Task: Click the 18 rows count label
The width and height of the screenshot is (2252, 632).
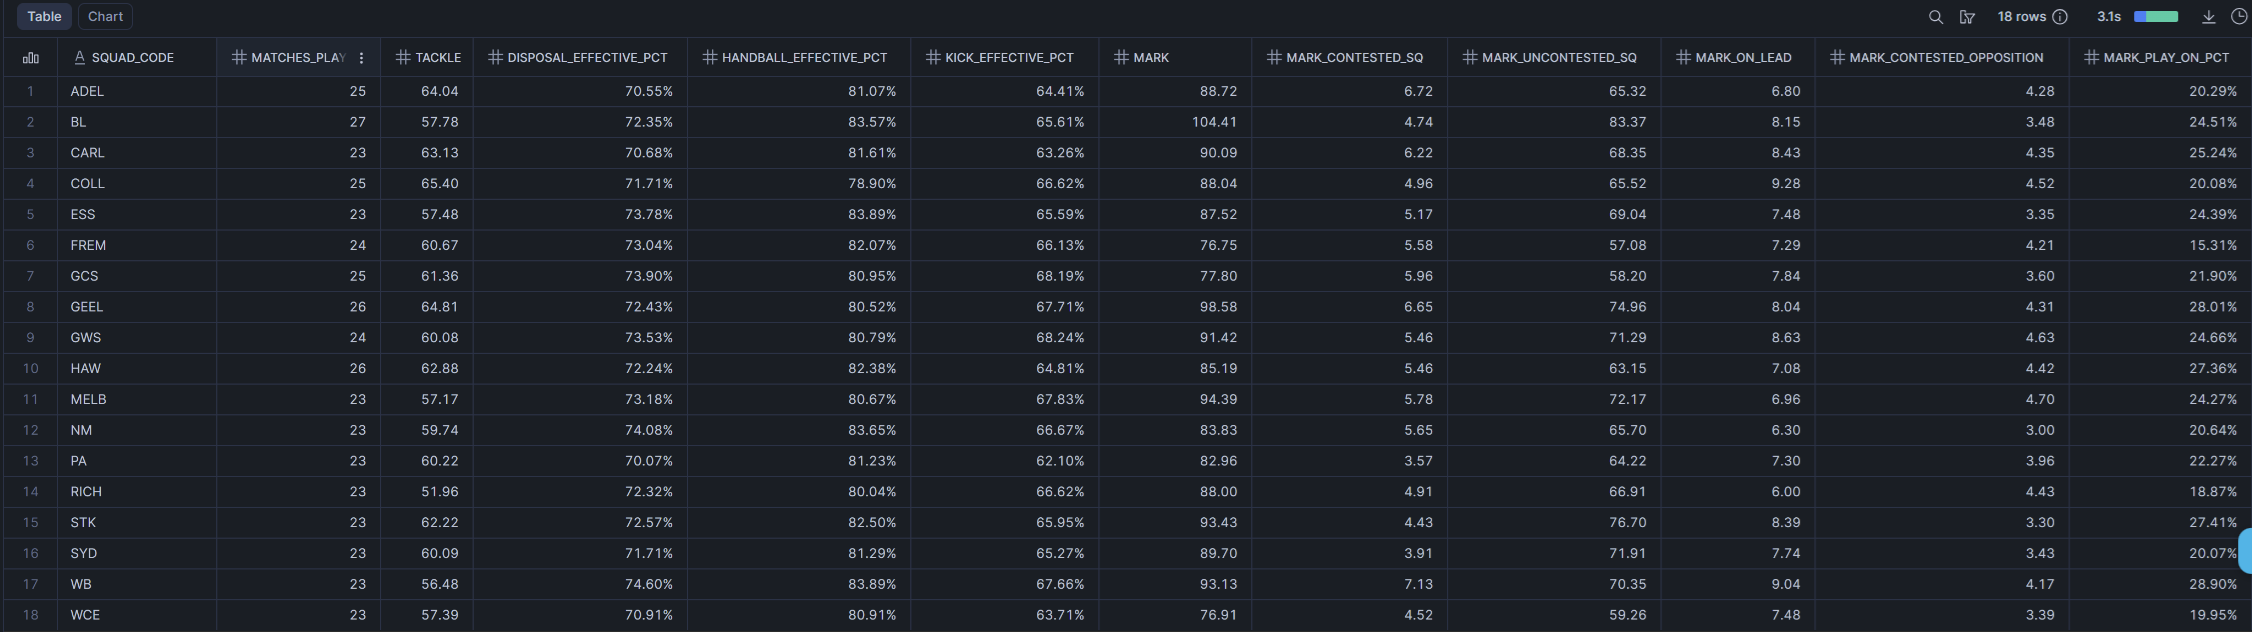Action: click(2021, 17)
